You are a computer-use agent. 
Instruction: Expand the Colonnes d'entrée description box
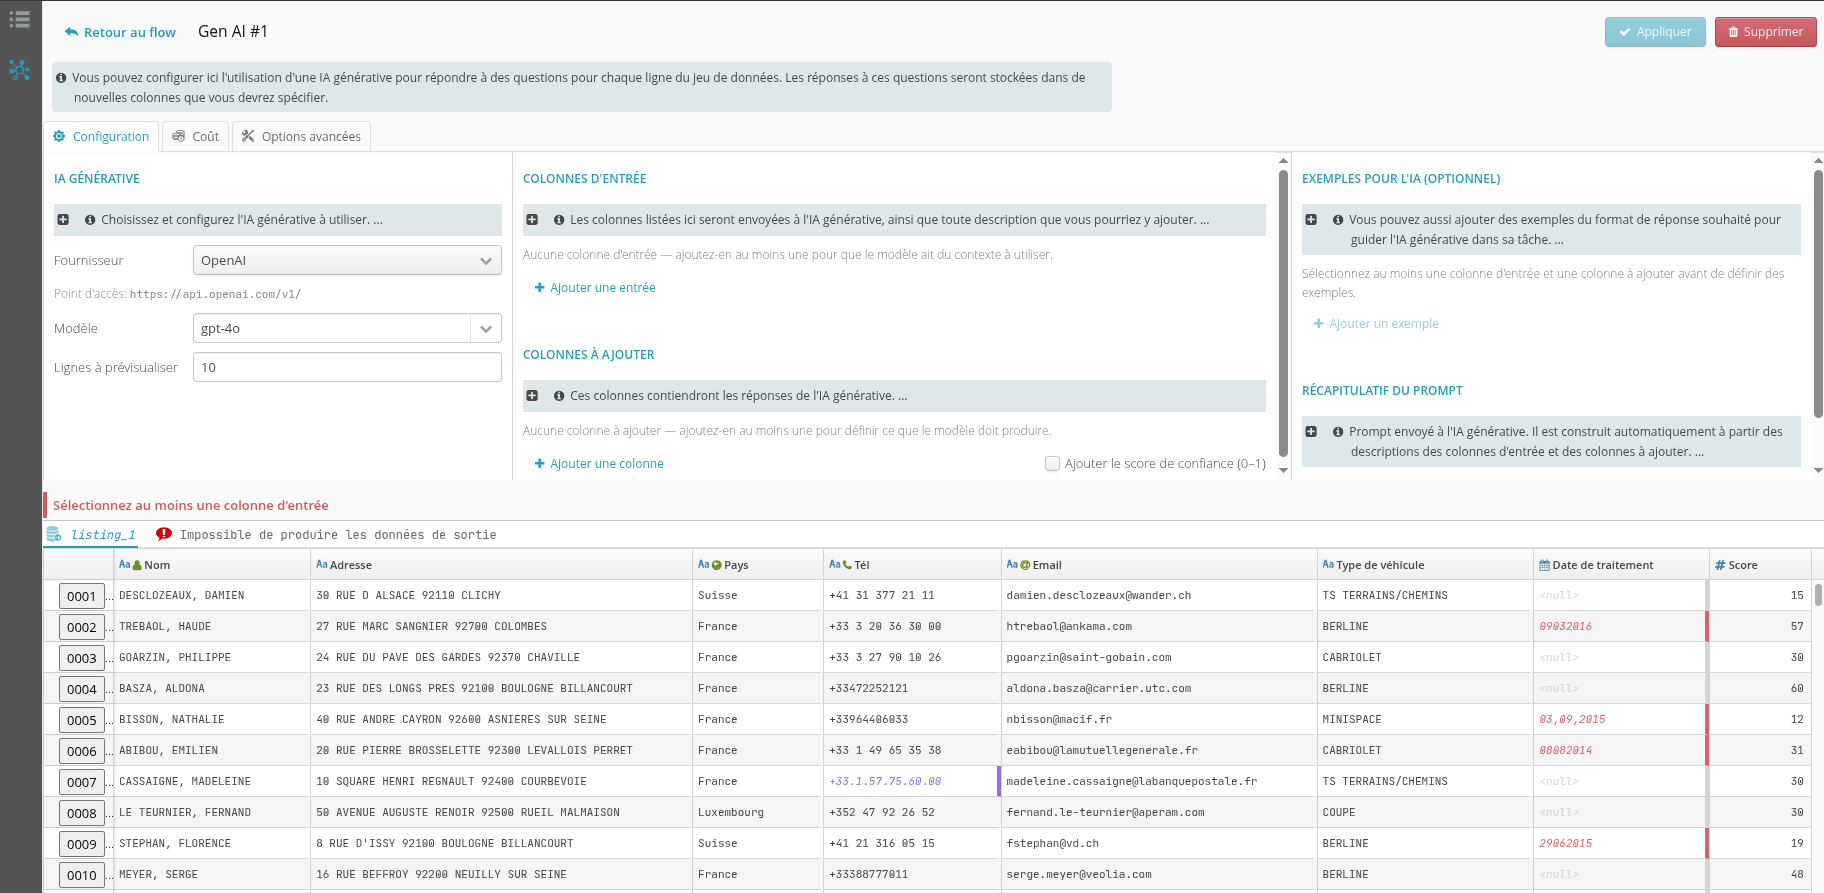[532, 219]
